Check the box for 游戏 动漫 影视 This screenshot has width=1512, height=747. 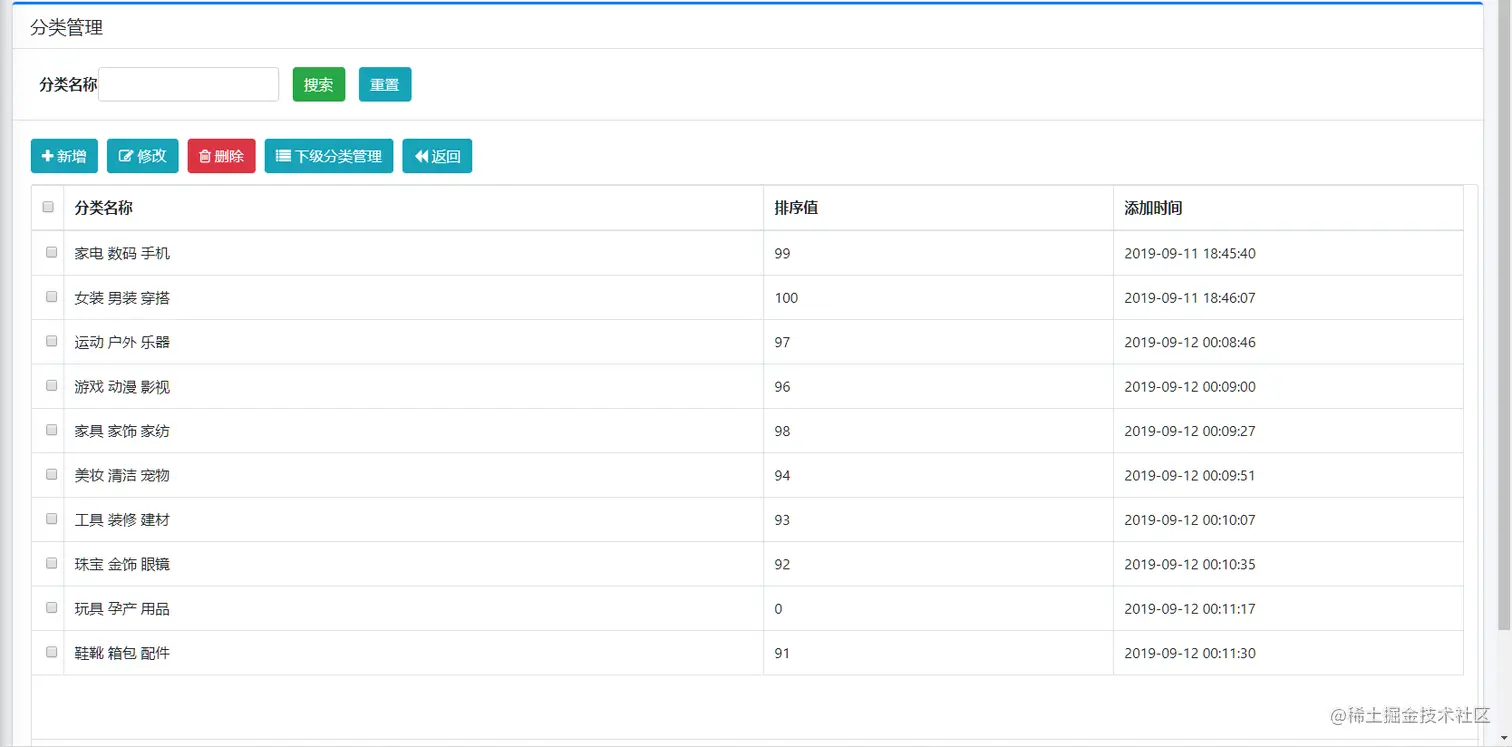click(52, 385)
